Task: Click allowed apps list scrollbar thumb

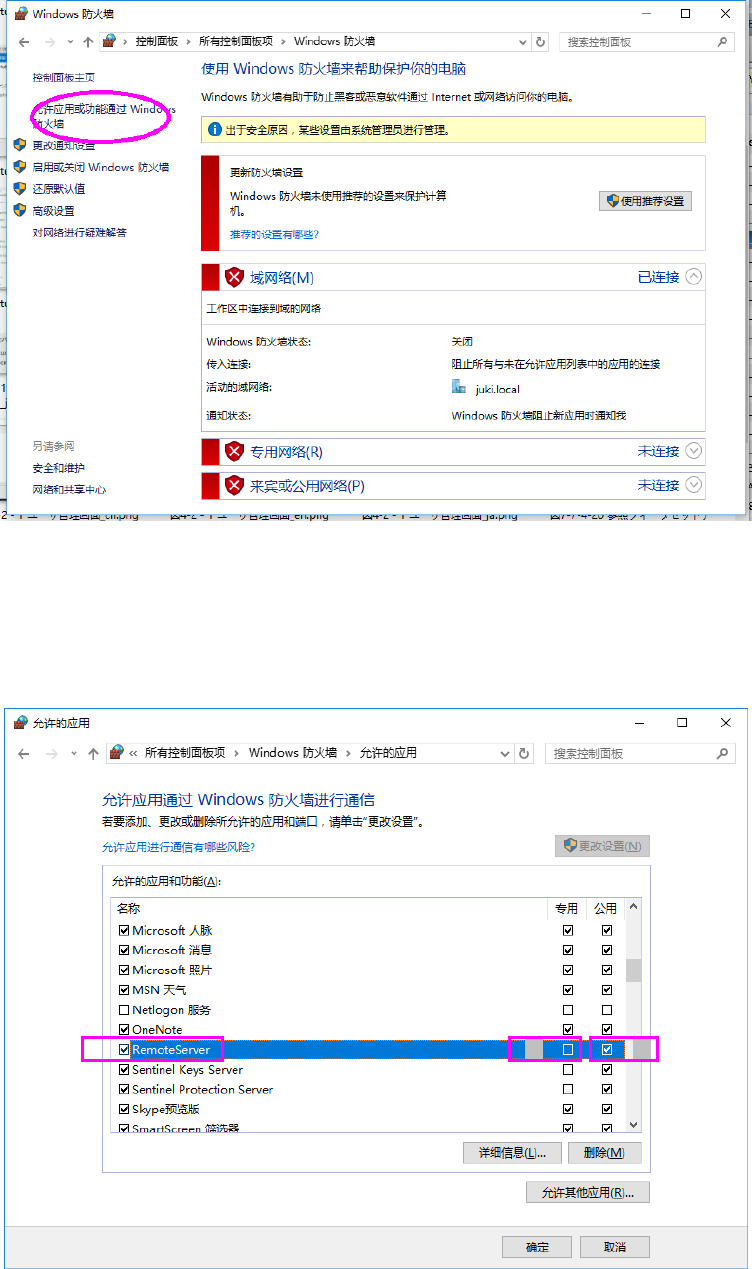Action: pyautogui.click(x=634, y=970)
